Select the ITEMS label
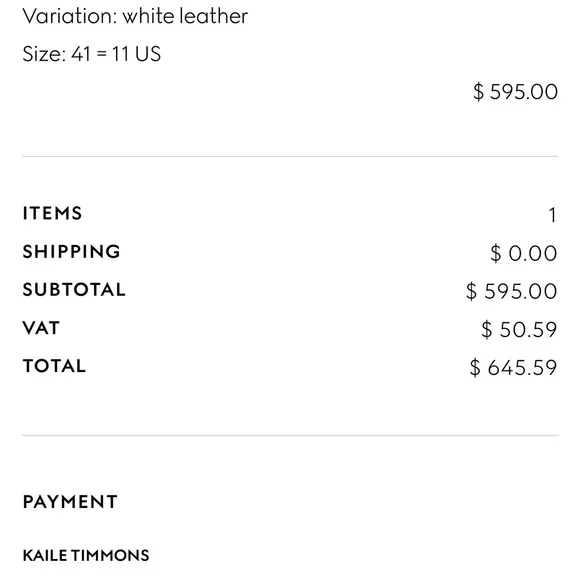The width and height of the screenshot is (580, 580). (x=52, y=213)
